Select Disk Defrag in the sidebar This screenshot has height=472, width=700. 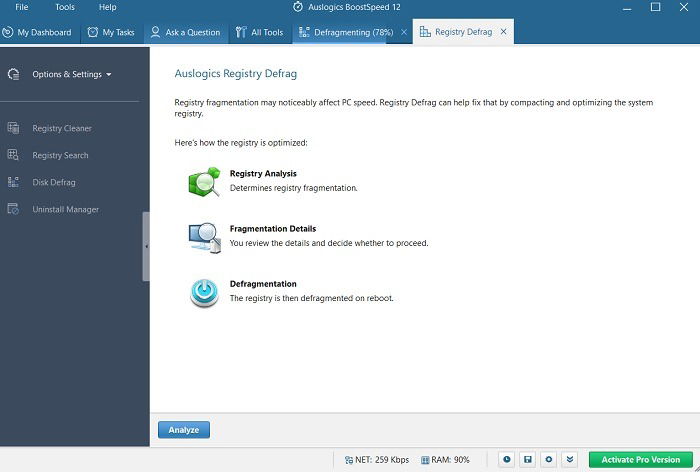(54, 182)
